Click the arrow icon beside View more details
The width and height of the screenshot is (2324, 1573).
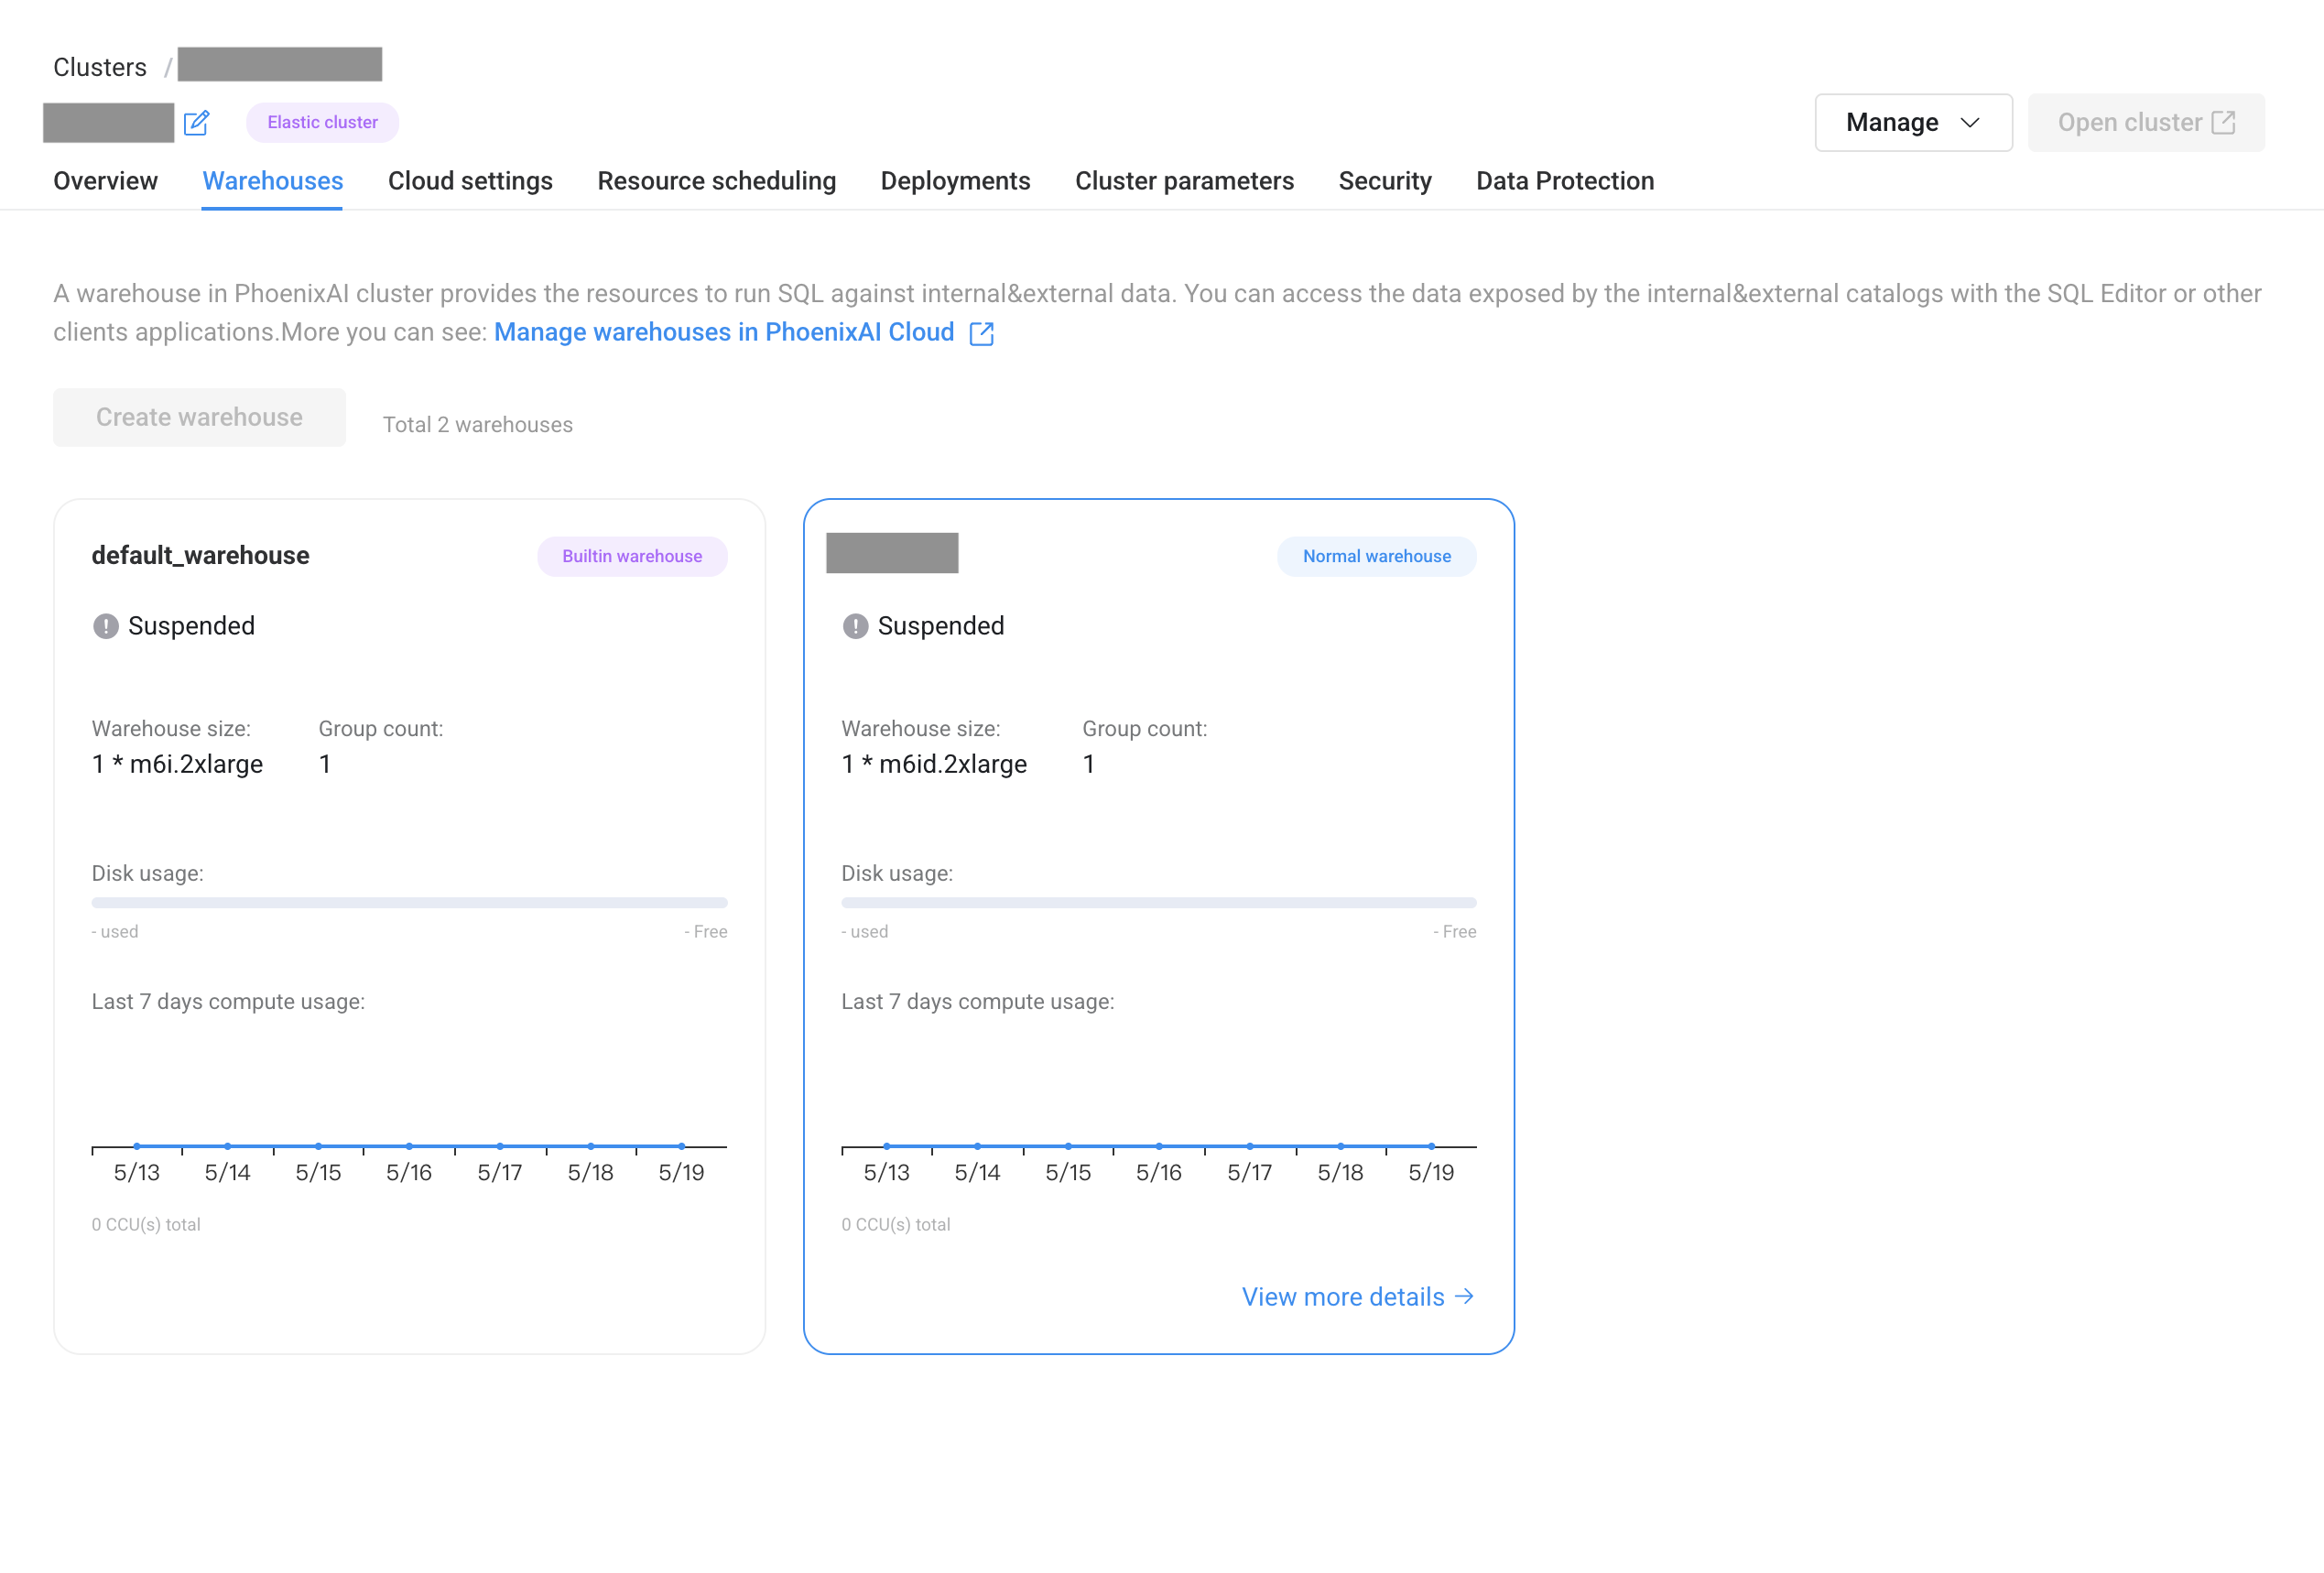click(x=1464, y=1296)
